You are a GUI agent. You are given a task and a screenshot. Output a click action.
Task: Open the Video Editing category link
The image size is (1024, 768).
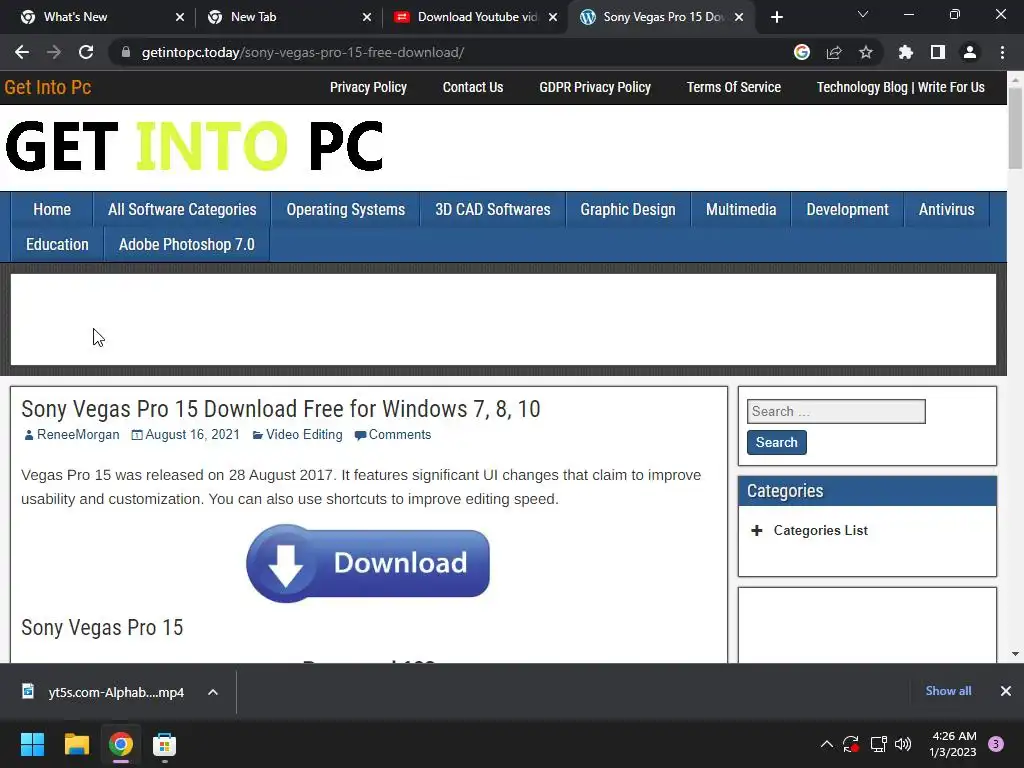(x=304, y=435)
